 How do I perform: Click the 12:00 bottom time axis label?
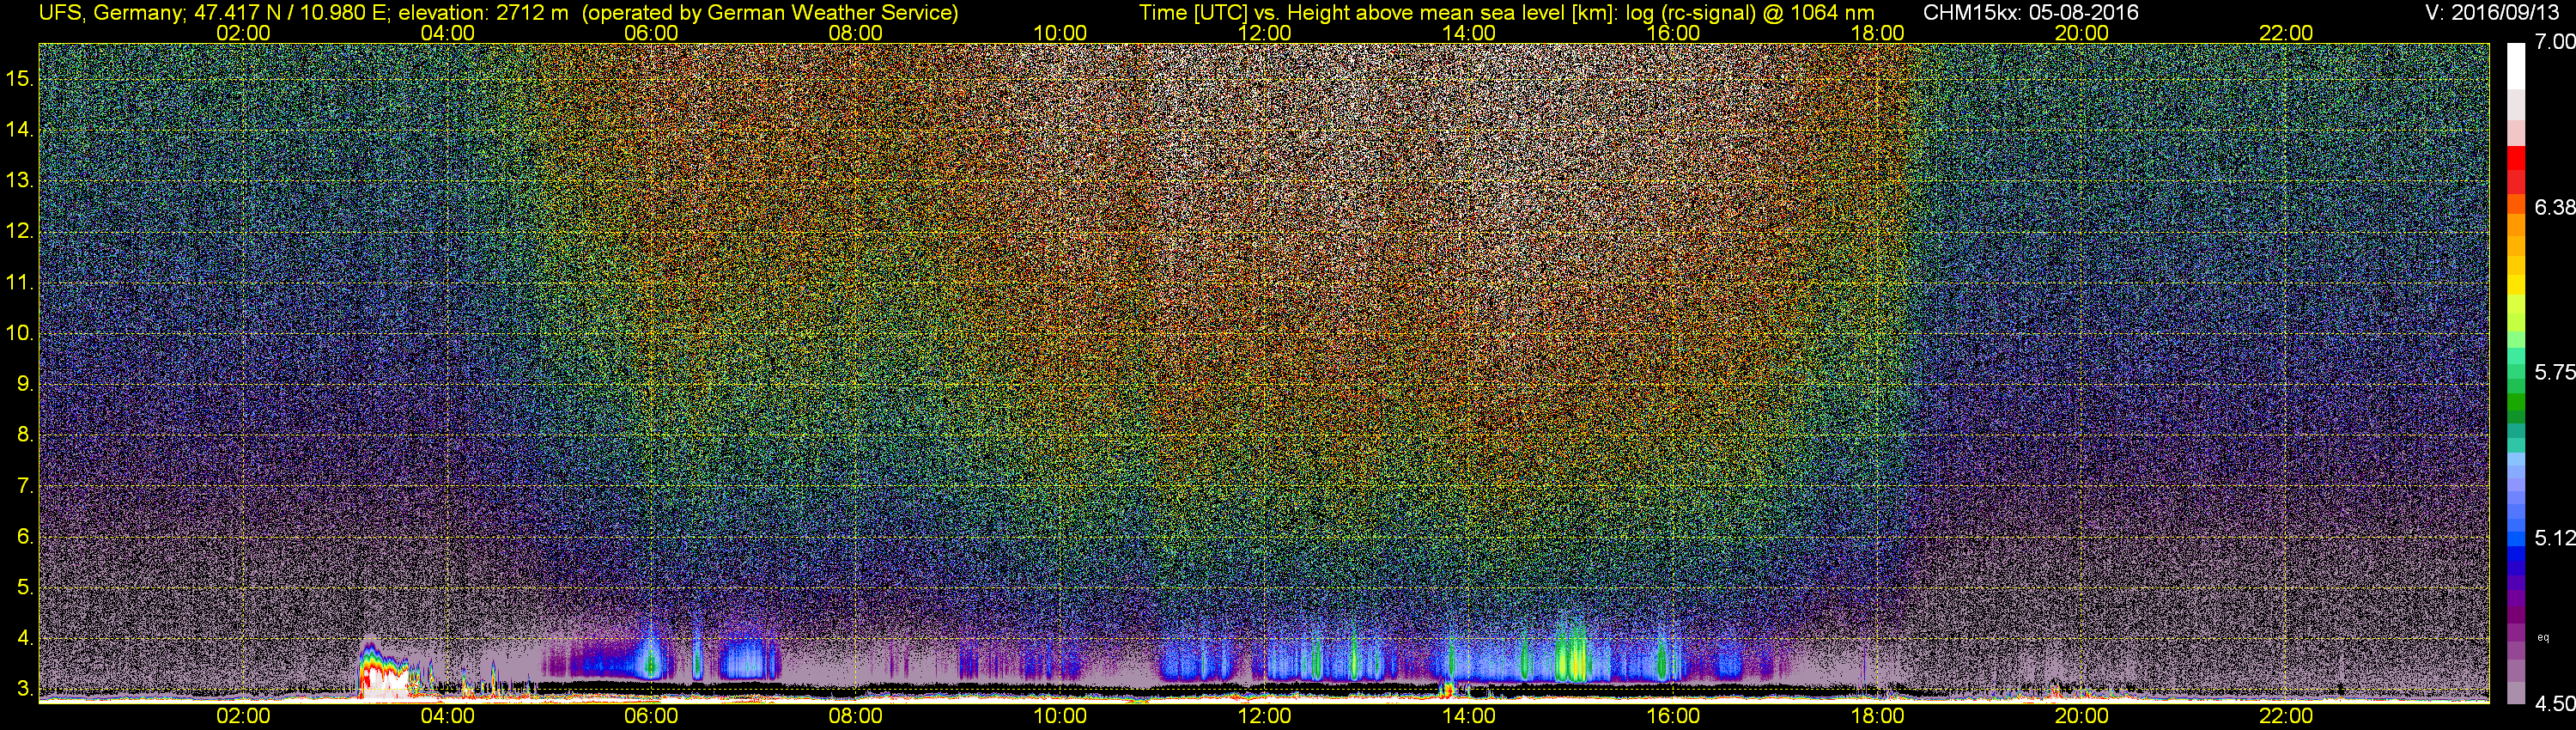pyautogui.click(x=1264, y=716)
